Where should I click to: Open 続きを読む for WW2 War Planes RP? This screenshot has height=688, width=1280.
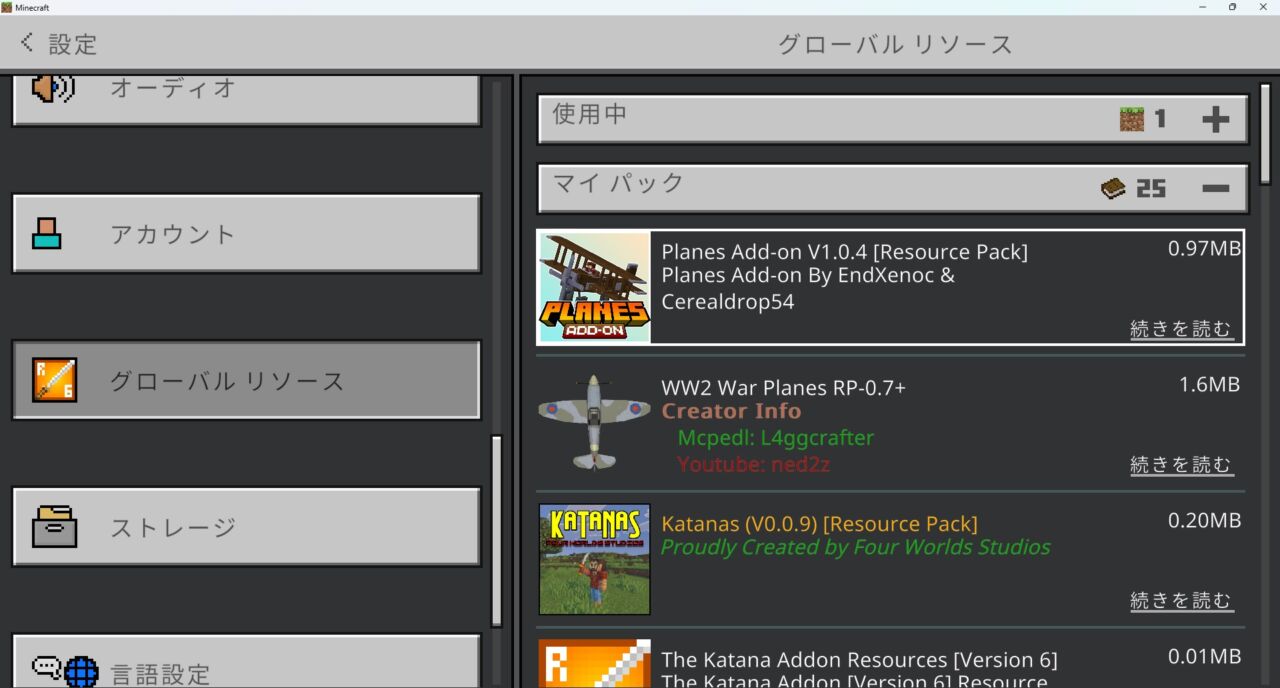point(1182,463)
